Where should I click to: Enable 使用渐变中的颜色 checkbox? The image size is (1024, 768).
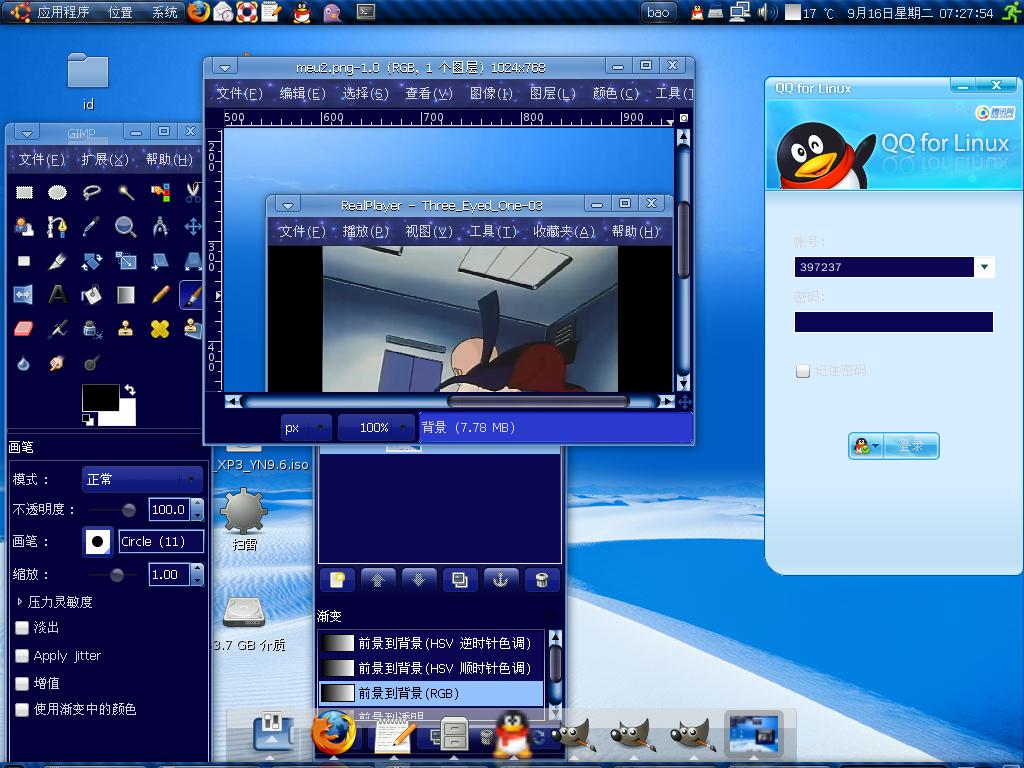click(22, 709)
